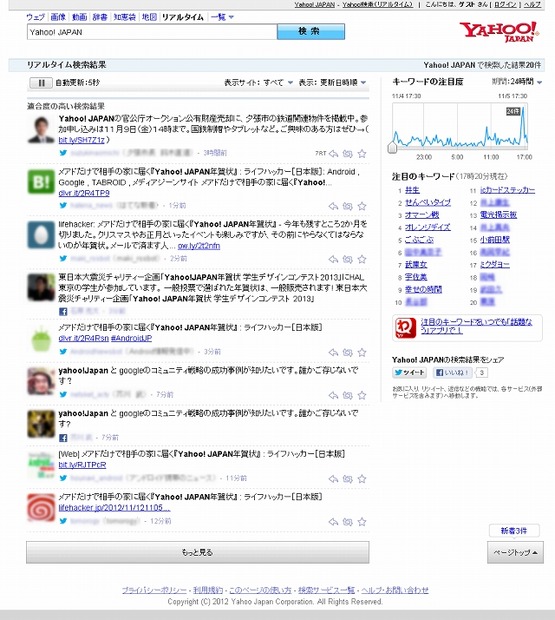Image resolution: width=555 pixels, height=620 pixels.
Task: Open the ow.ly/2t2nfn link
Action: (x=199, y=246)
